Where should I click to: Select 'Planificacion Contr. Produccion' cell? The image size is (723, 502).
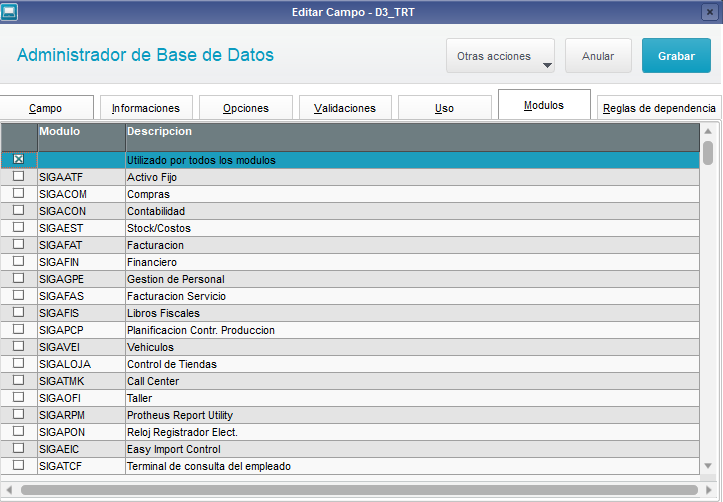point(413,330)
